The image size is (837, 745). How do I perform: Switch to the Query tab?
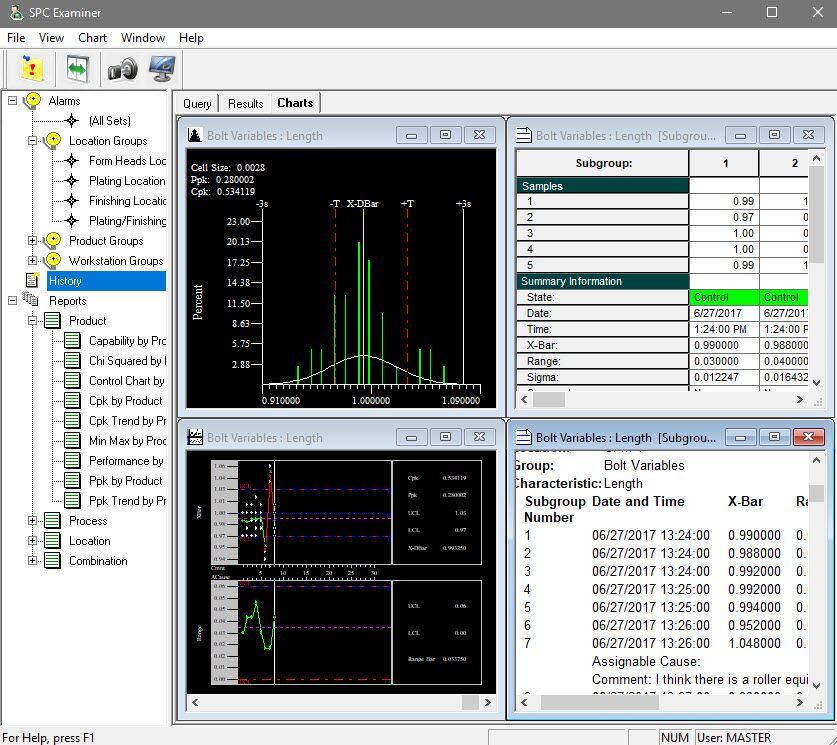(197, 103)
